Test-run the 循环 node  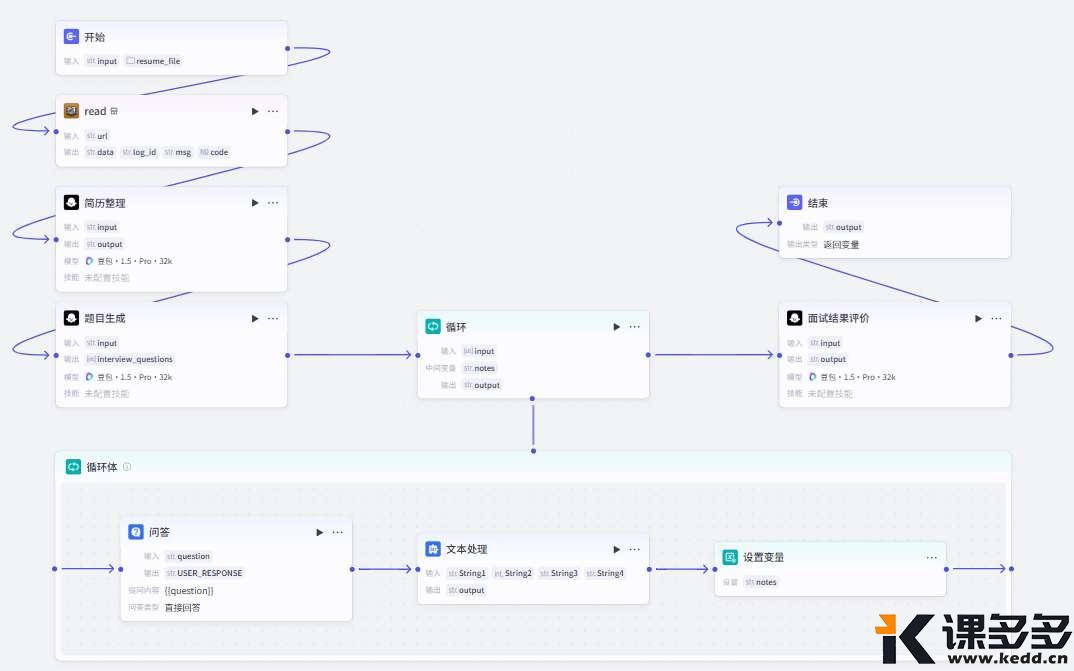617,327
